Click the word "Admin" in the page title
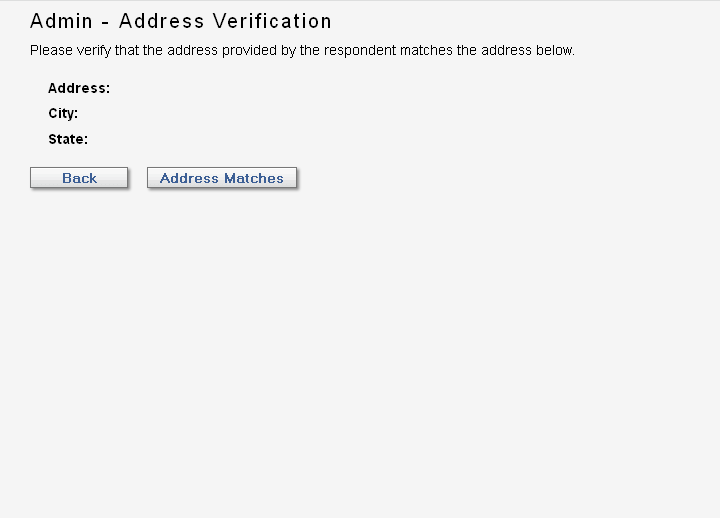Viewport: 720px width, 518px height. point(61,21)
